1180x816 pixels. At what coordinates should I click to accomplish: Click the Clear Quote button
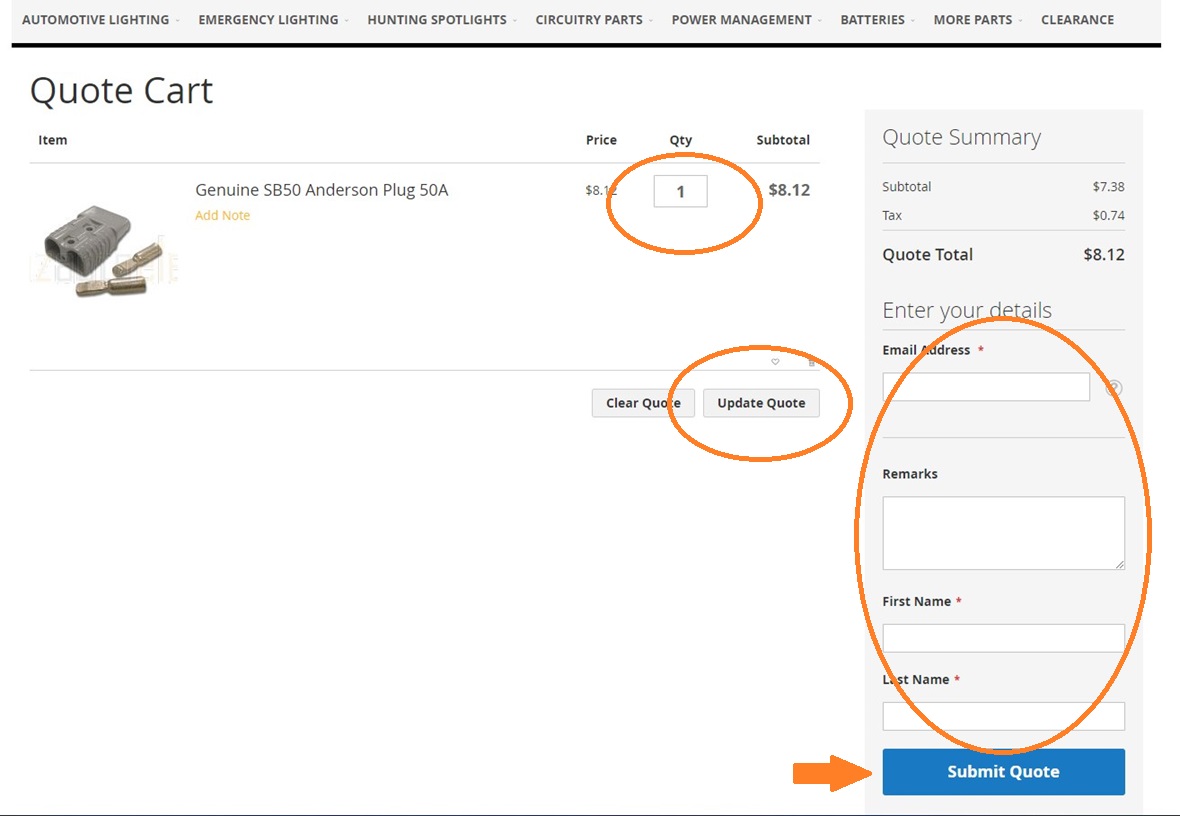point(643,403)
